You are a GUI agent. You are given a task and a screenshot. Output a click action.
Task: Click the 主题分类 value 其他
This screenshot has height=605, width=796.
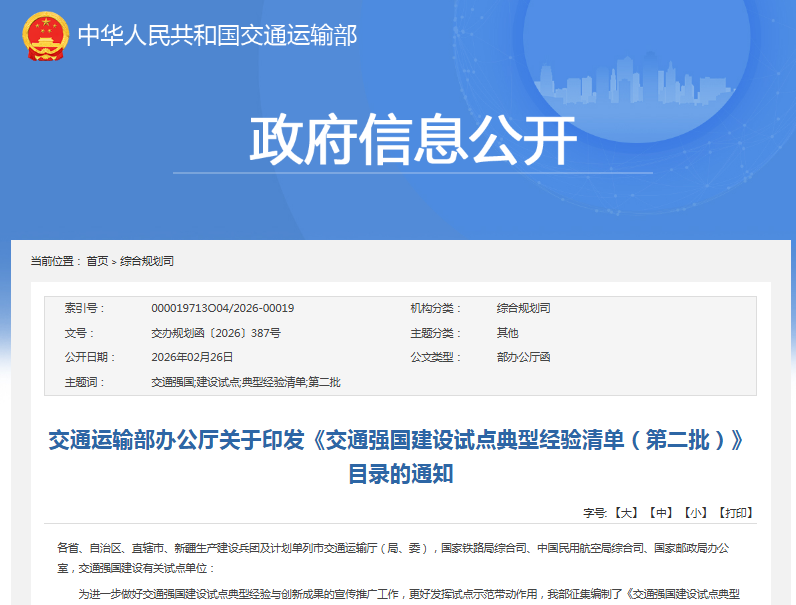click(508, 333)
